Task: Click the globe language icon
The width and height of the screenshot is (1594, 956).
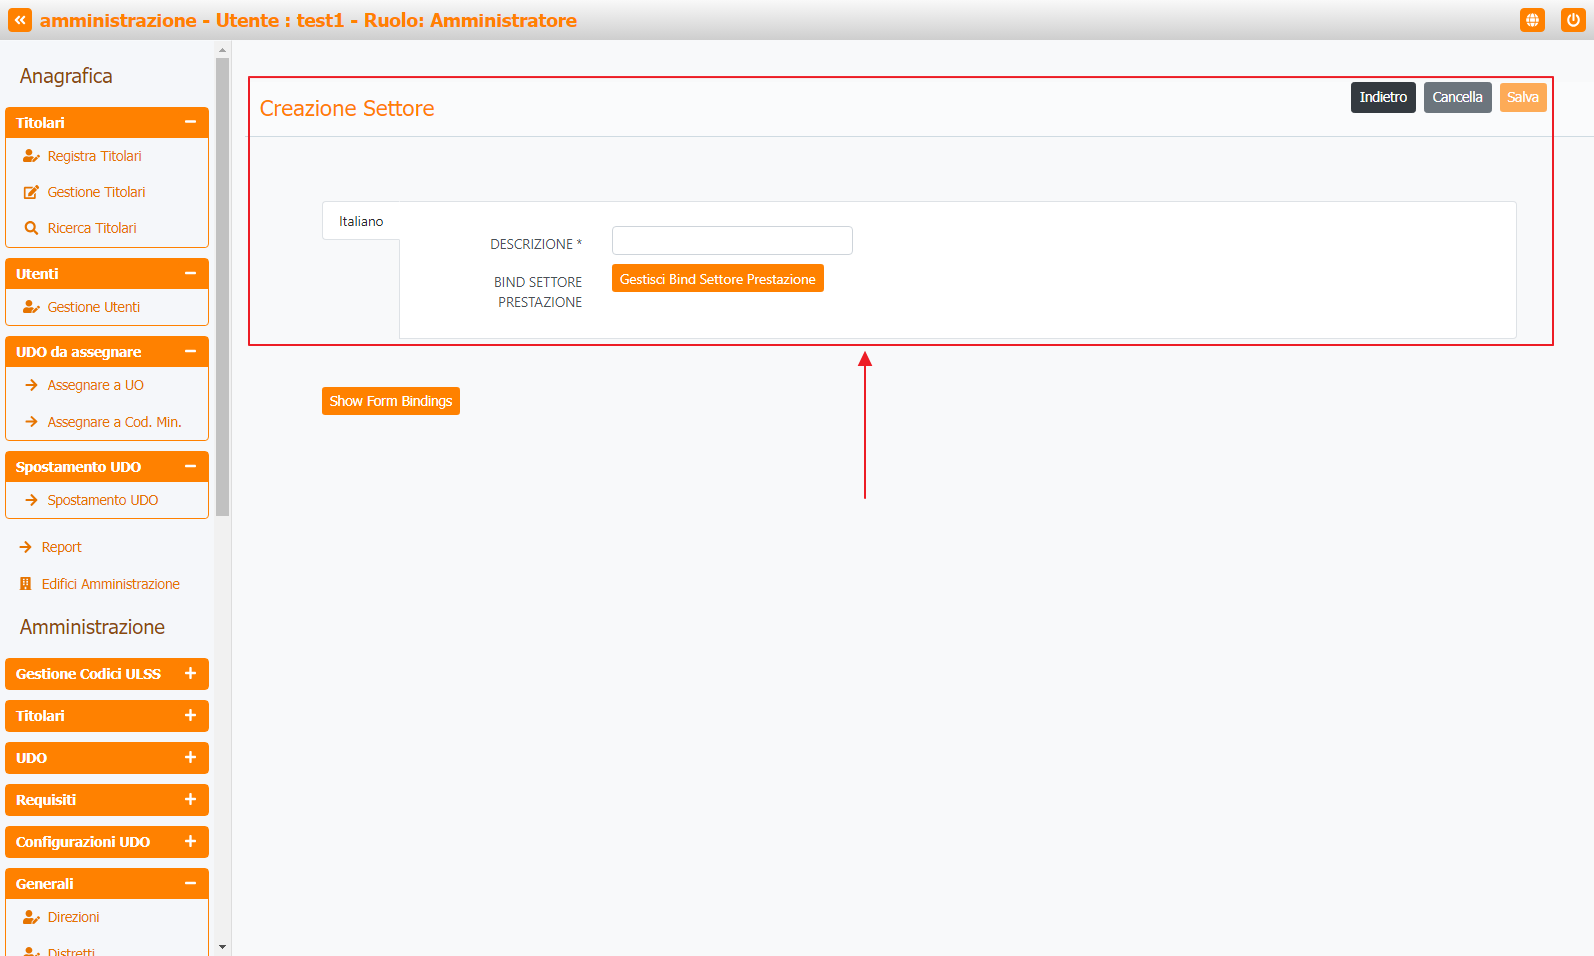Action: click(x=1532, y=20)
